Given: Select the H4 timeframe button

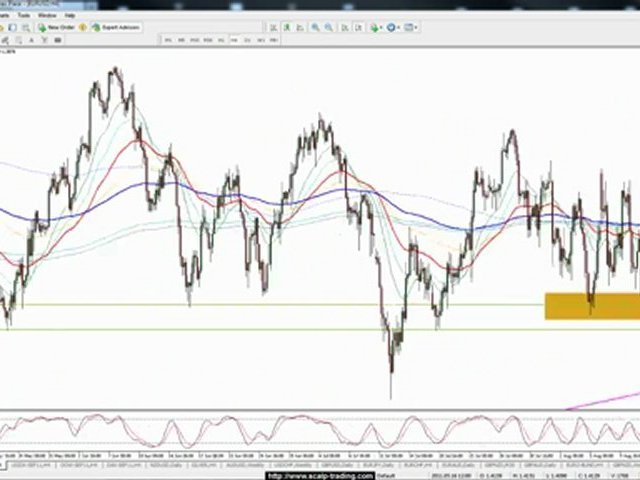Looking at the screenshot, I should pos(234,40).
